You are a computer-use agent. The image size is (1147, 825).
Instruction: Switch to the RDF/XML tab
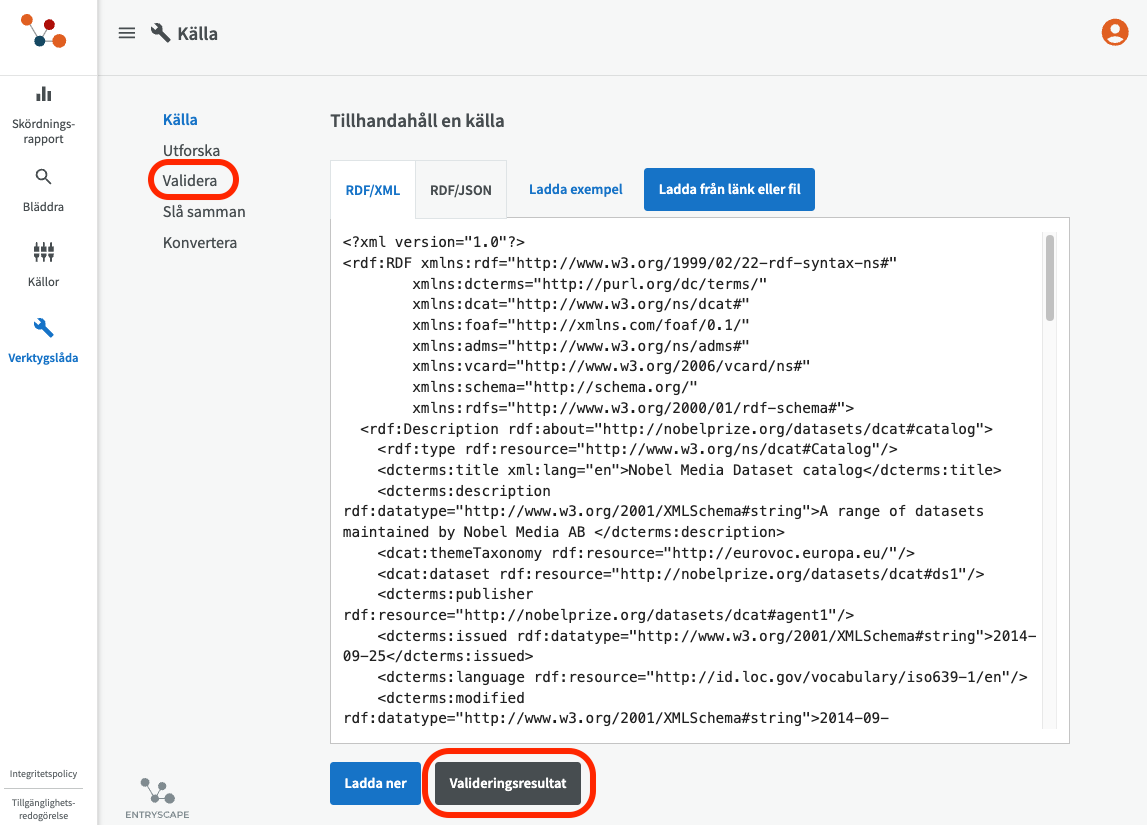coord(372,190)
